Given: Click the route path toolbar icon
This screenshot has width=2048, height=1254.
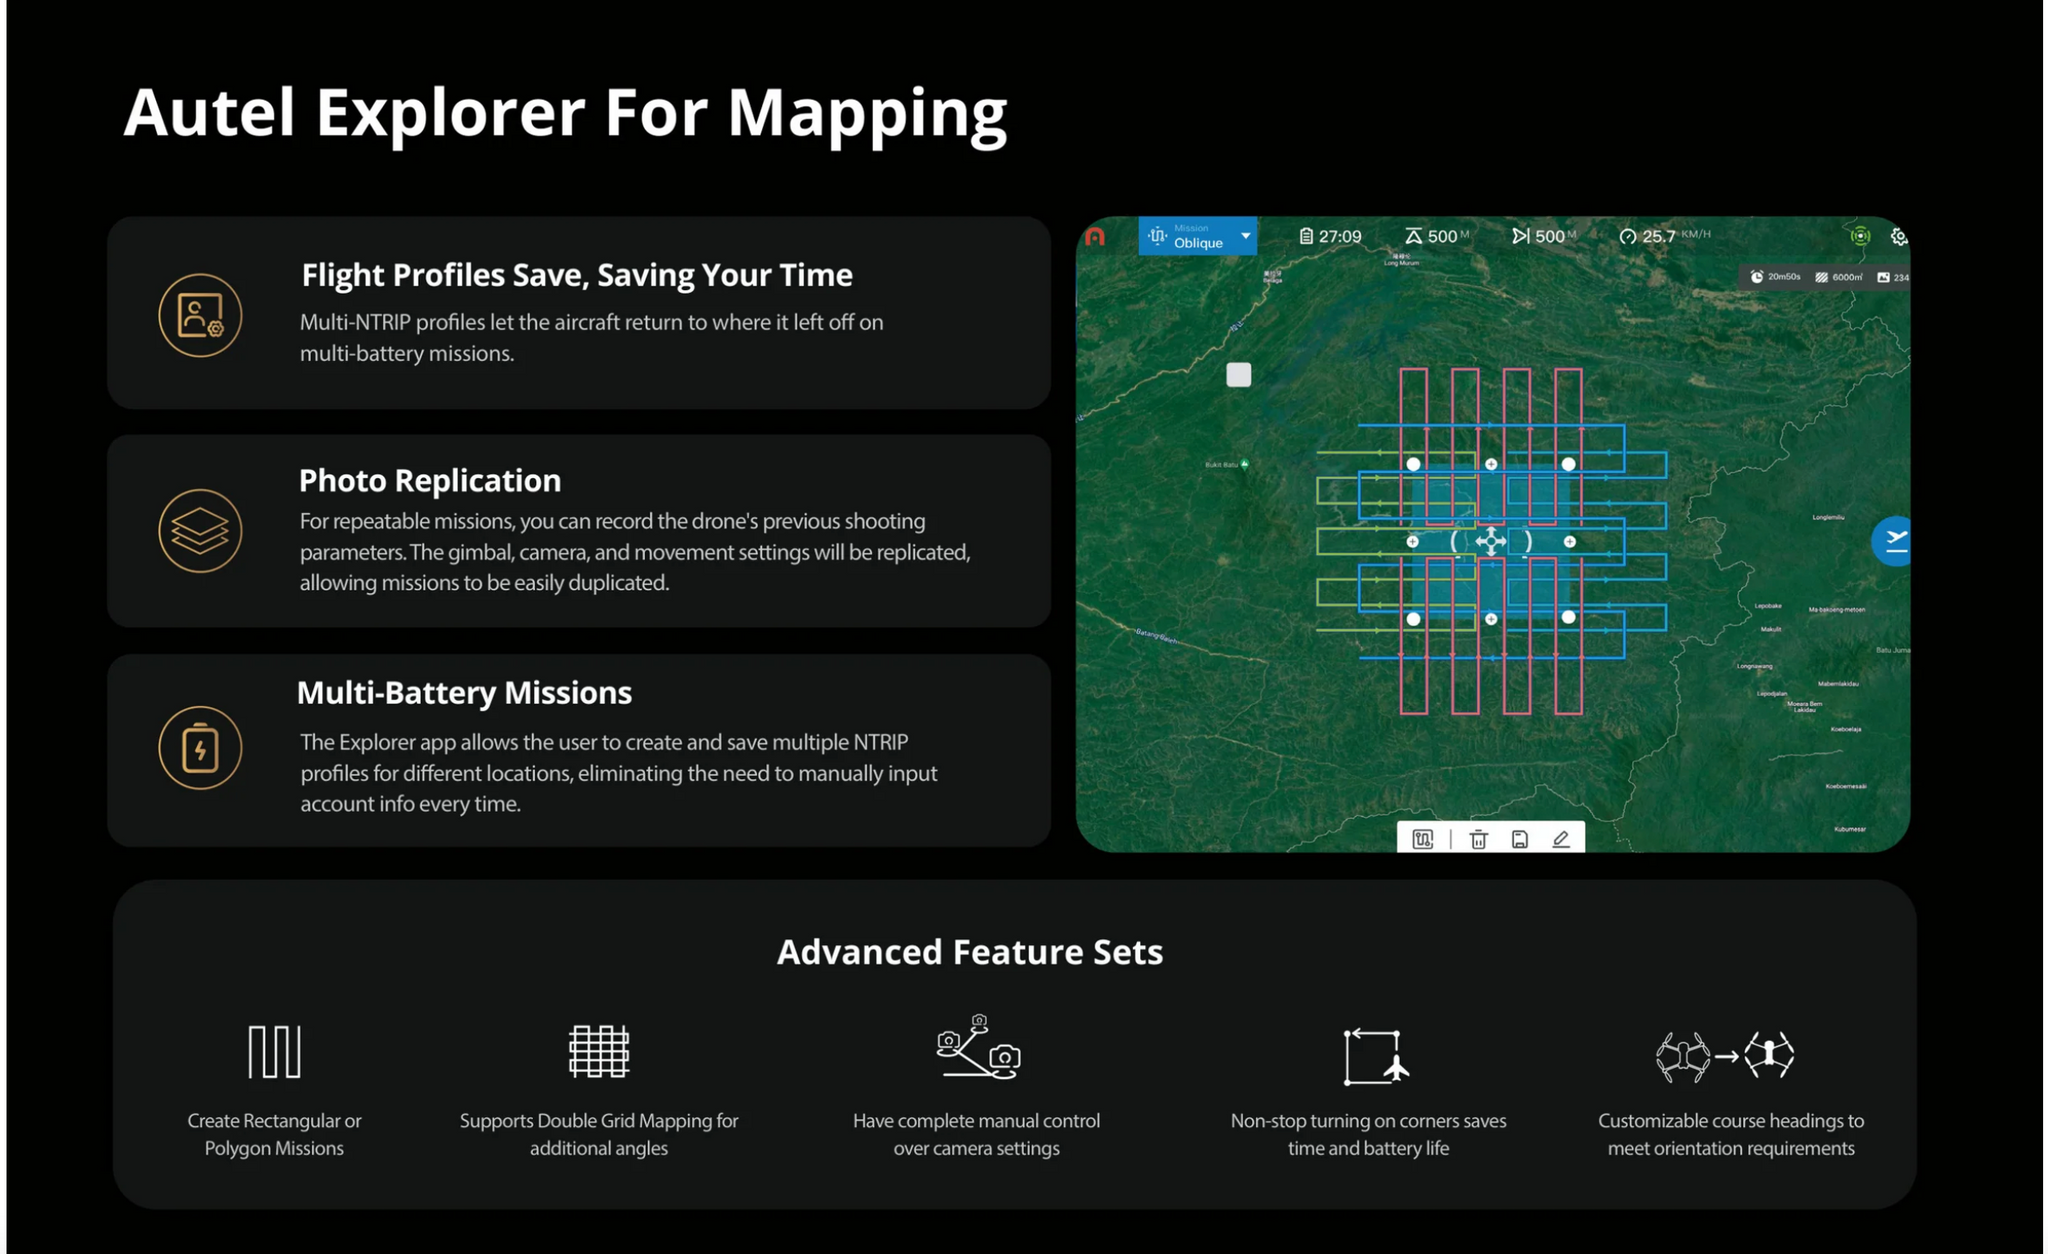Looking at the screenshot, I should pyautogui.click(x=1422, y=839).
